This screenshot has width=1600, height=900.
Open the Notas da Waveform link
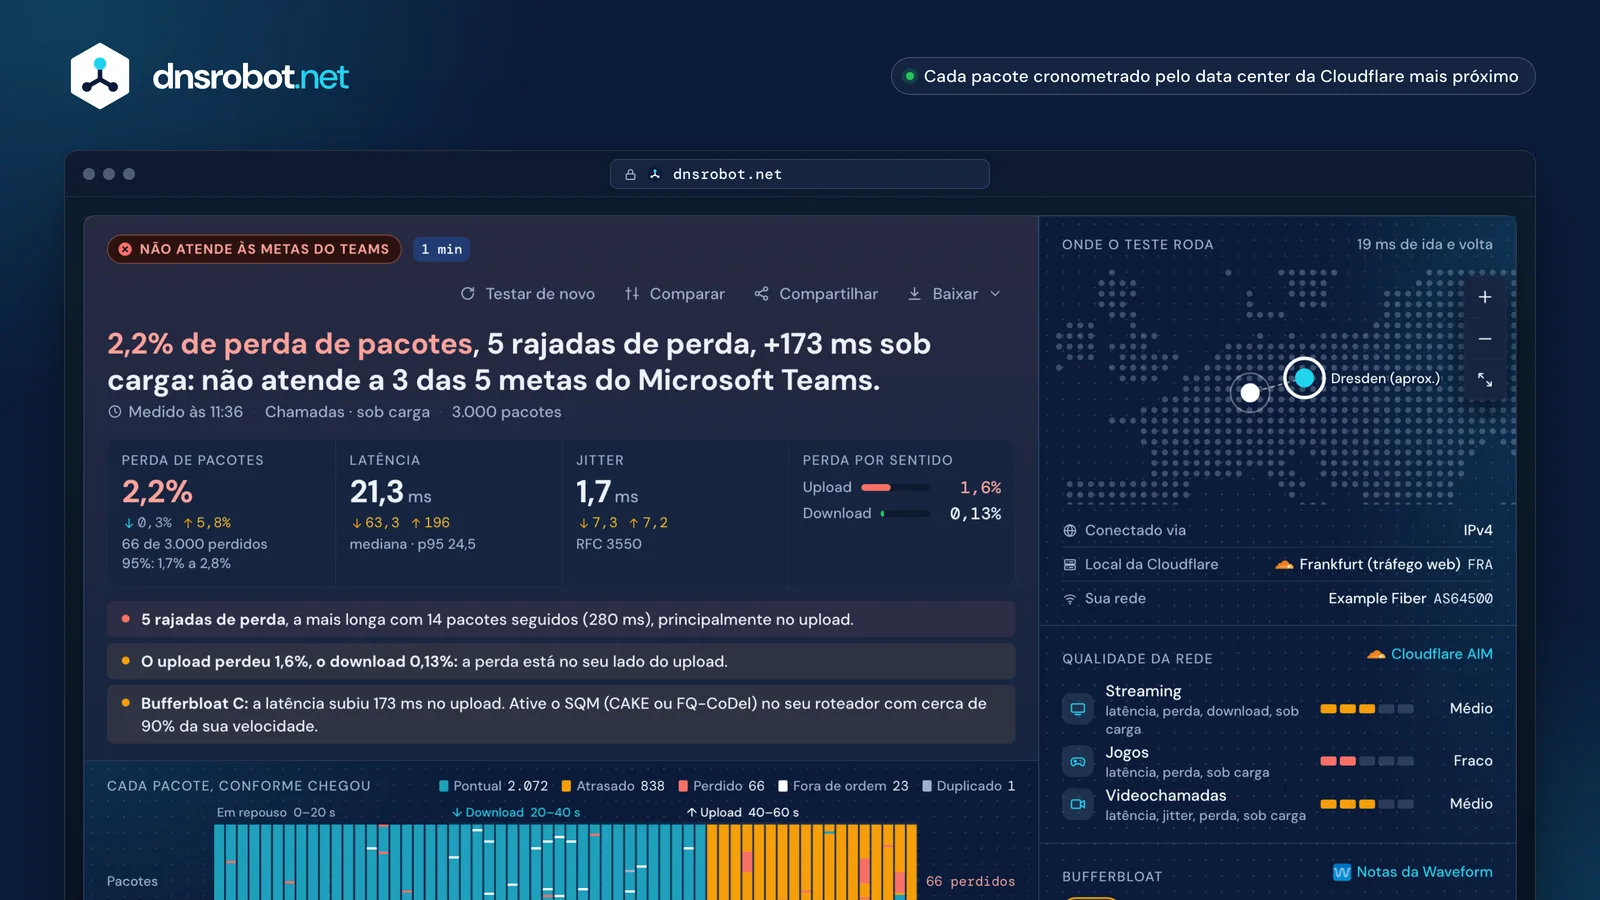(x=1413, y=872)
